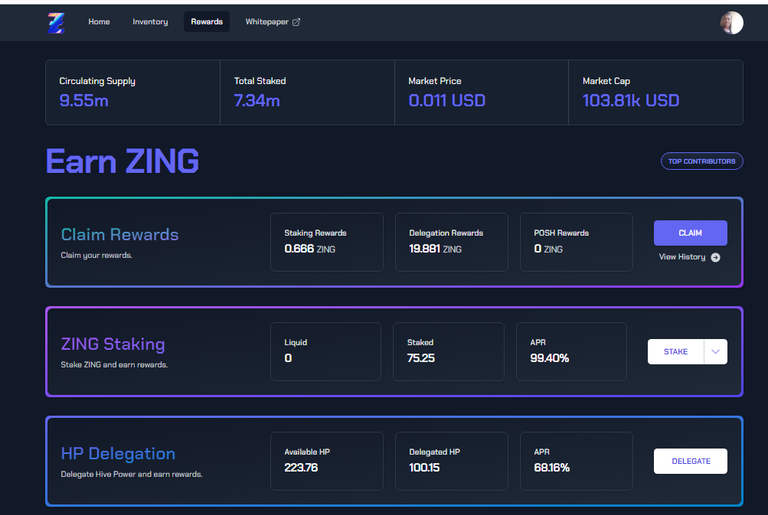Click the staking APR 99.40% value
Screen dimensions: 768x515
pyautogui.click(x=550, y=358)
